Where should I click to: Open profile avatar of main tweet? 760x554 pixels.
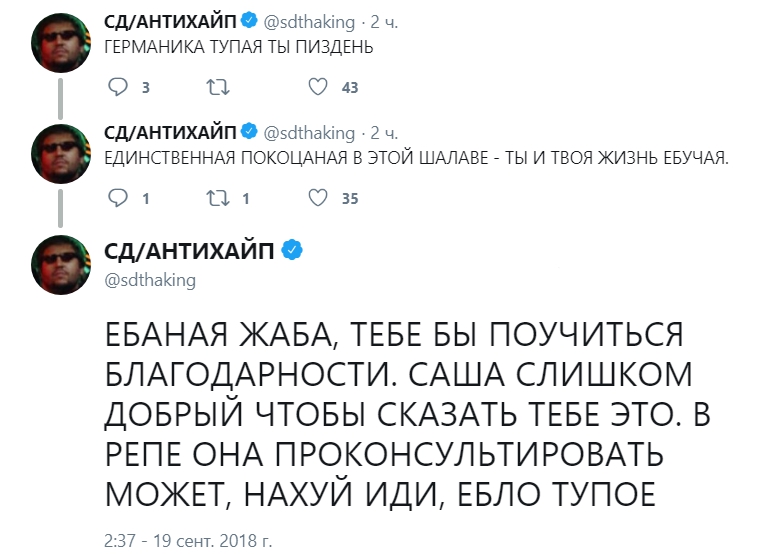point(64,264)
